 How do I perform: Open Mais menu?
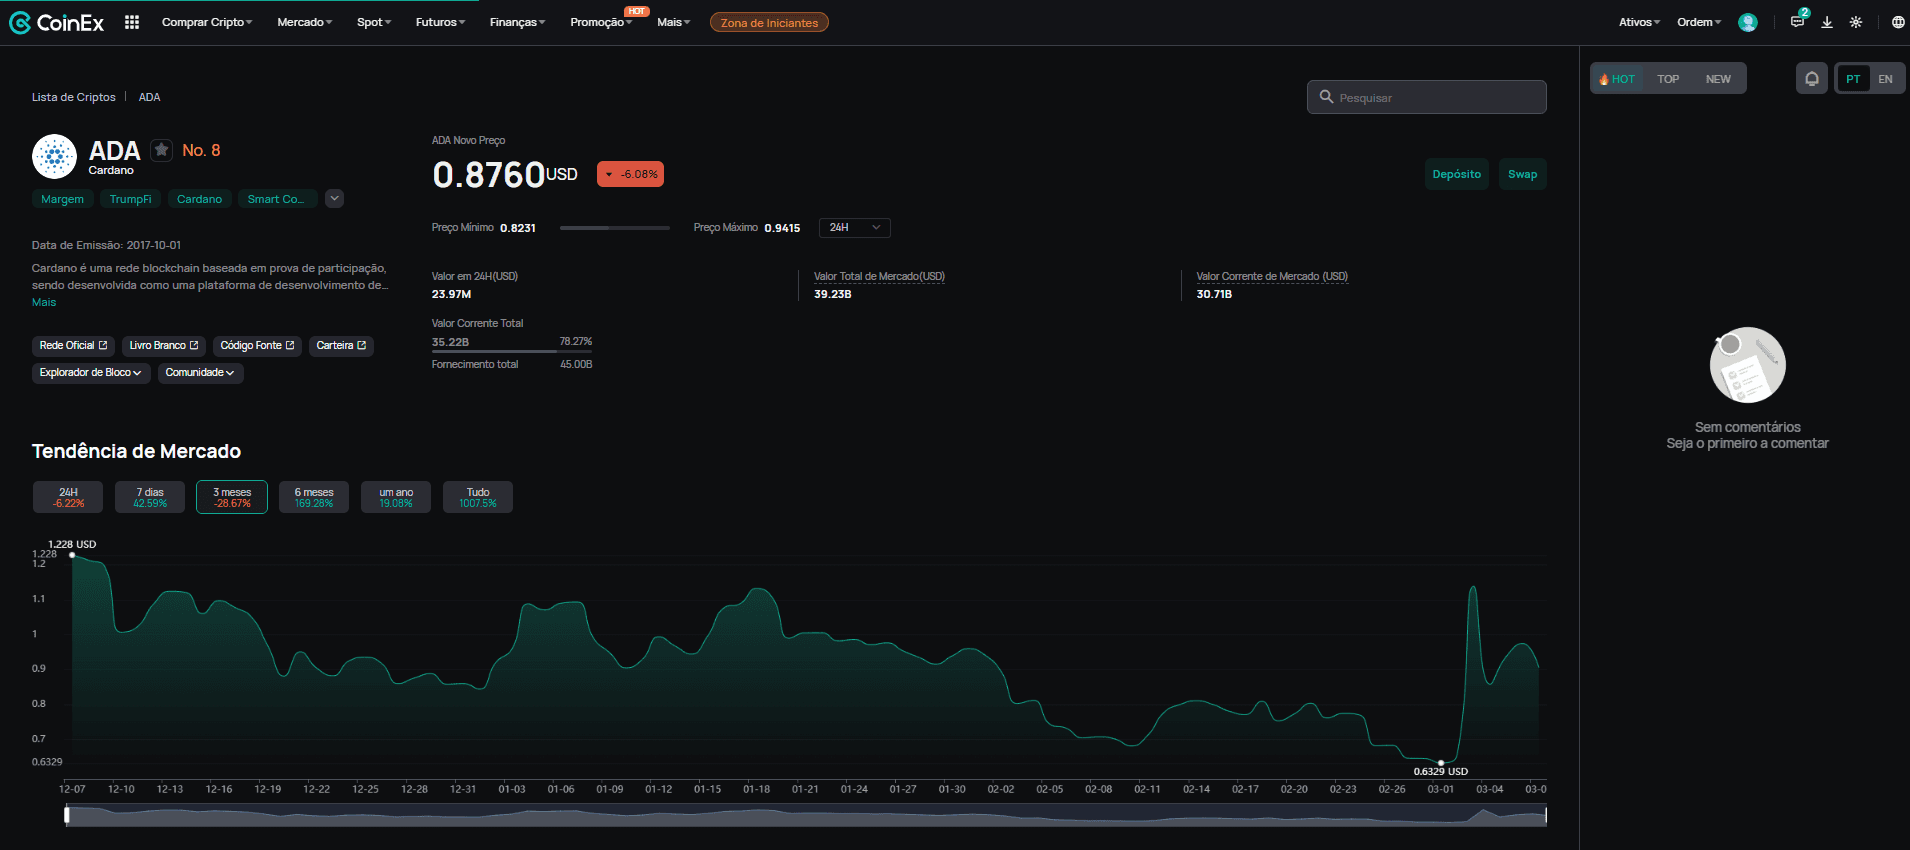click(673, 22)
